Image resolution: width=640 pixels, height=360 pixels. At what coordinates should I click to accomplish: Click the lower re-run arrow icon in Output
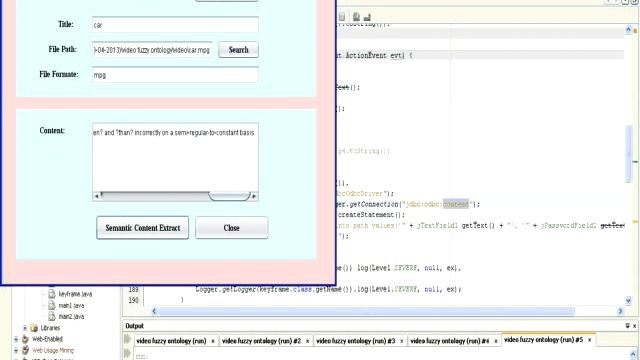pos(127,353)
